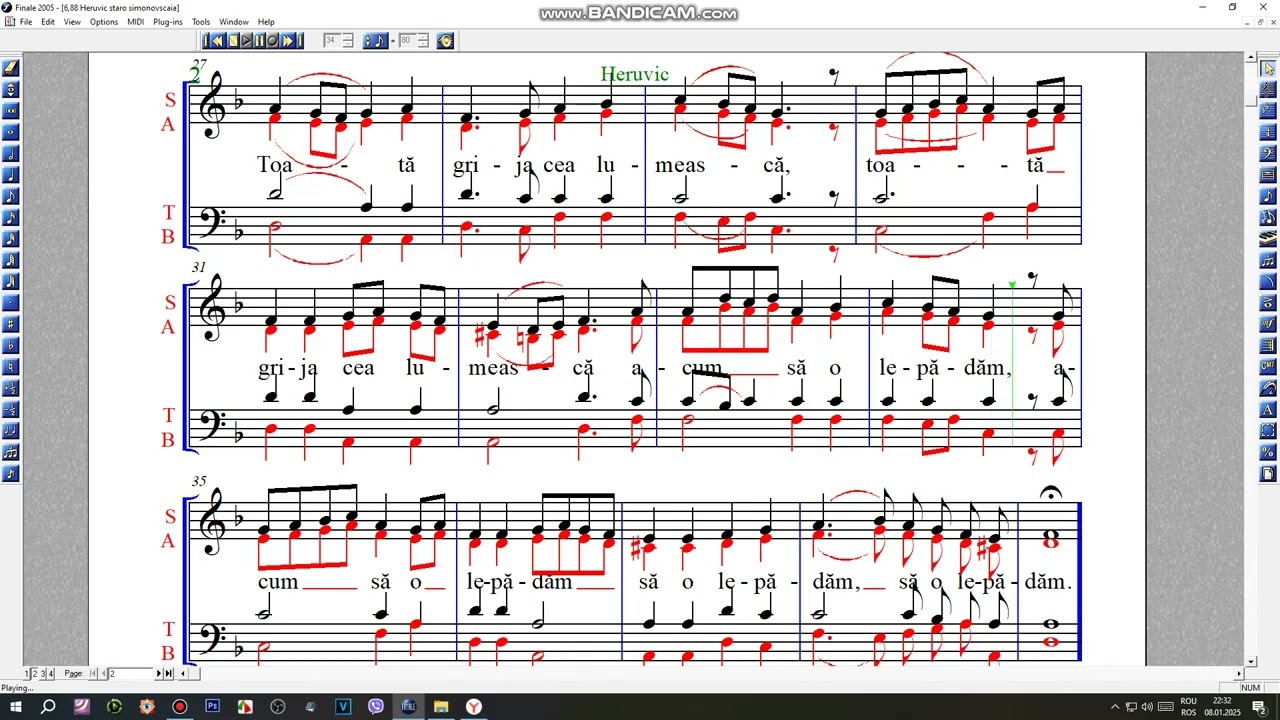Open the Chord CM7 tool

tap(1268, 367)
